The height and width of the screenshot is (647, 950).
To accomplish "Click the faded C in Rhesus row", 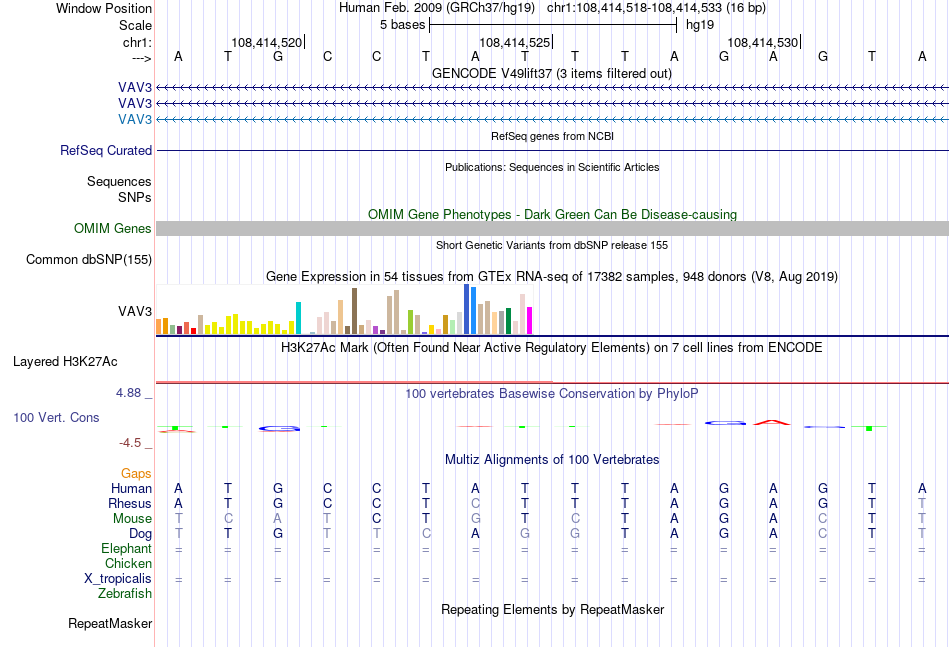I will [476, 503].
